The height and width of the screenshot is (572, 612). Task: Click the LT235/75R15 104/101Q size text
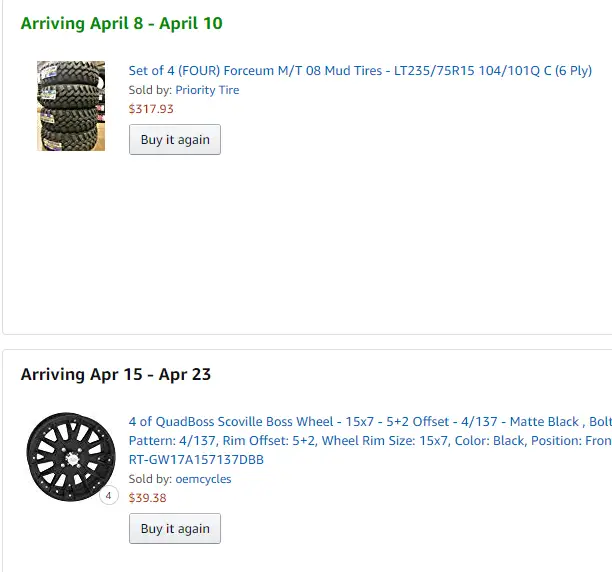coord(467,71)
